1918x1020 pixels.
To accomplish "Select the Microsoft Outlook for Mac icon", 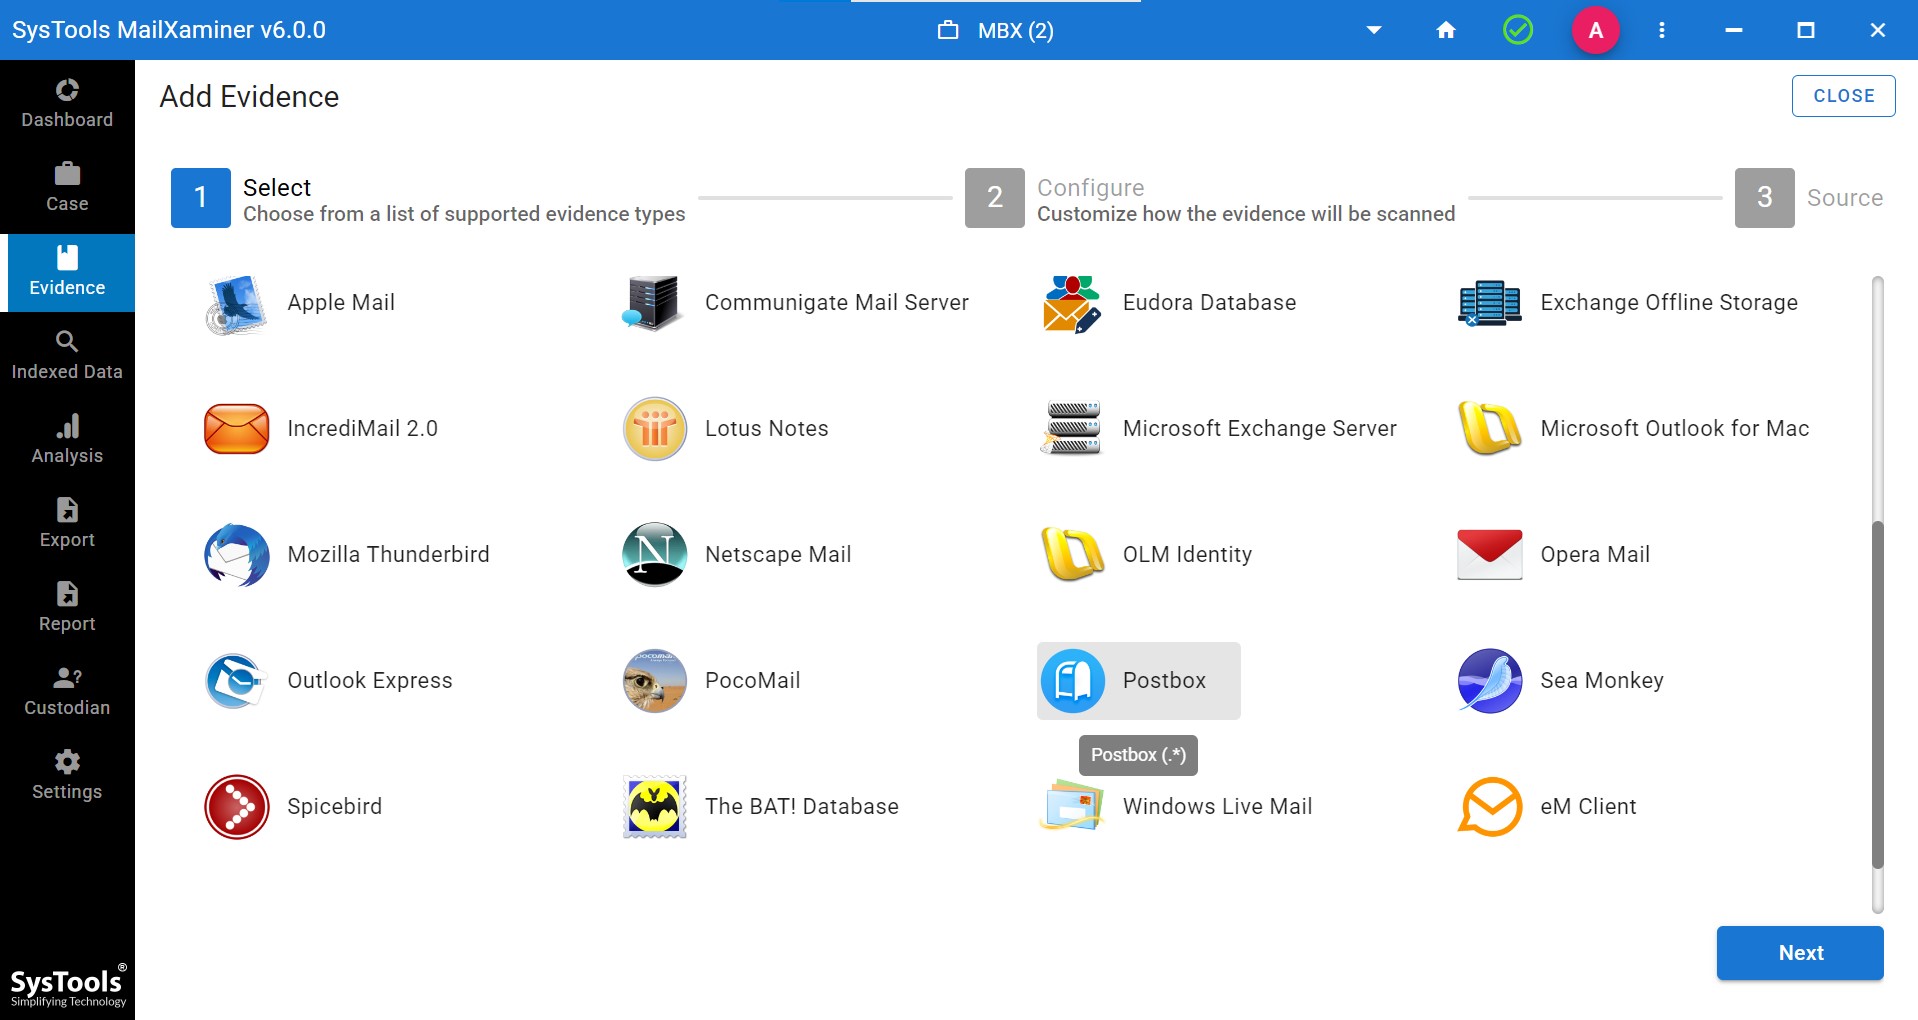I will (1490, 429).
